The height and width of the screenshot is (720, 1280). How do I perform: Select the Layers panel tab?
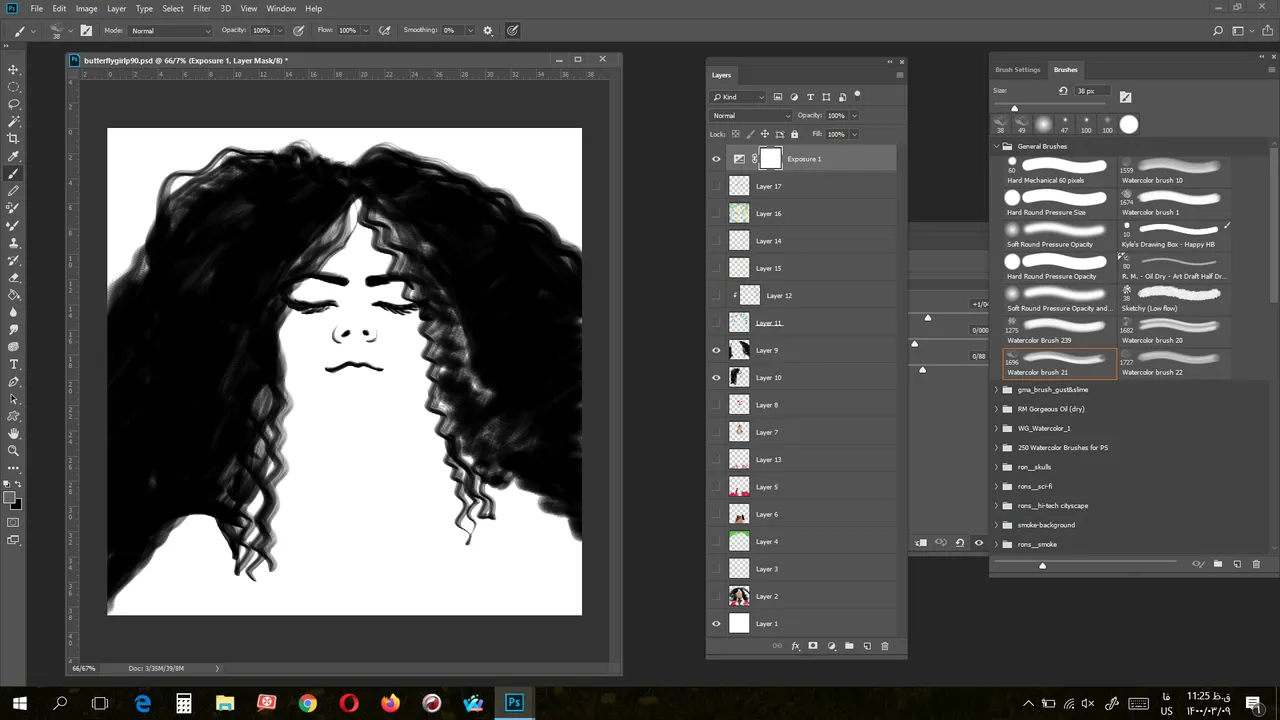click(721, 75)
